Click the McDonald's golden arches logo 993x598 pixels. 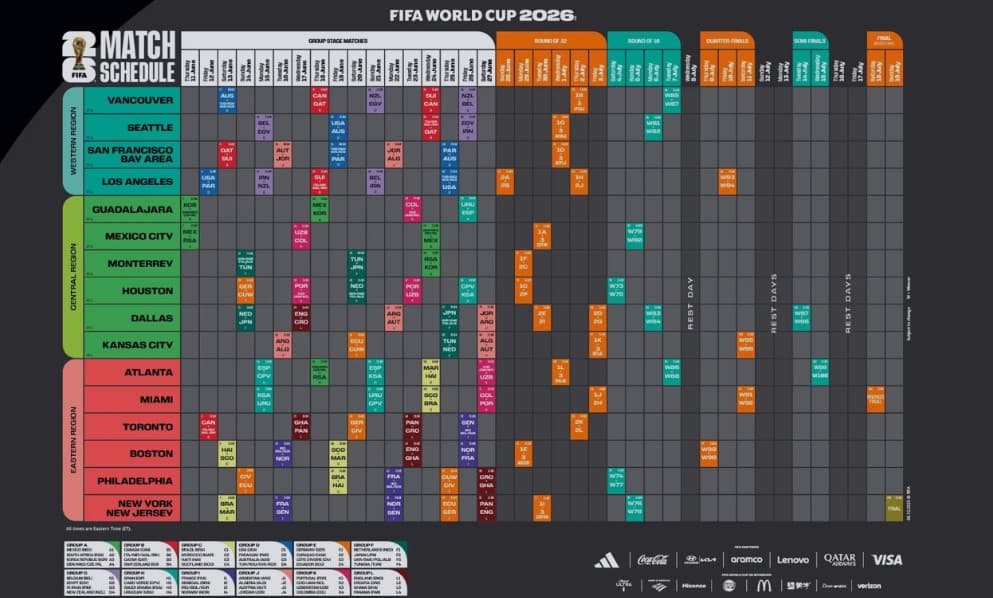pyautogui.click(x=763, y=585)
